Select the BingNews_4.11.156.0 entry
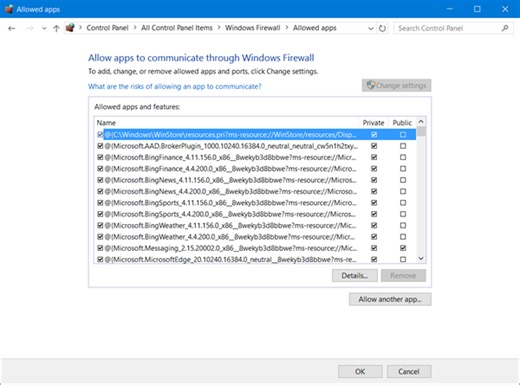520x385 pixels. [x=231, y=180]
